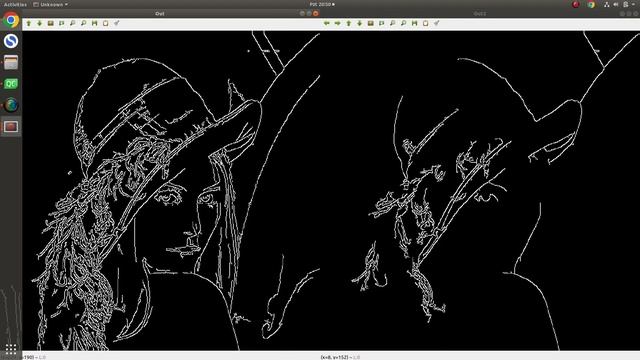640x360 pixels.
Task: Open the blue S app in dock
Action: 11,41
